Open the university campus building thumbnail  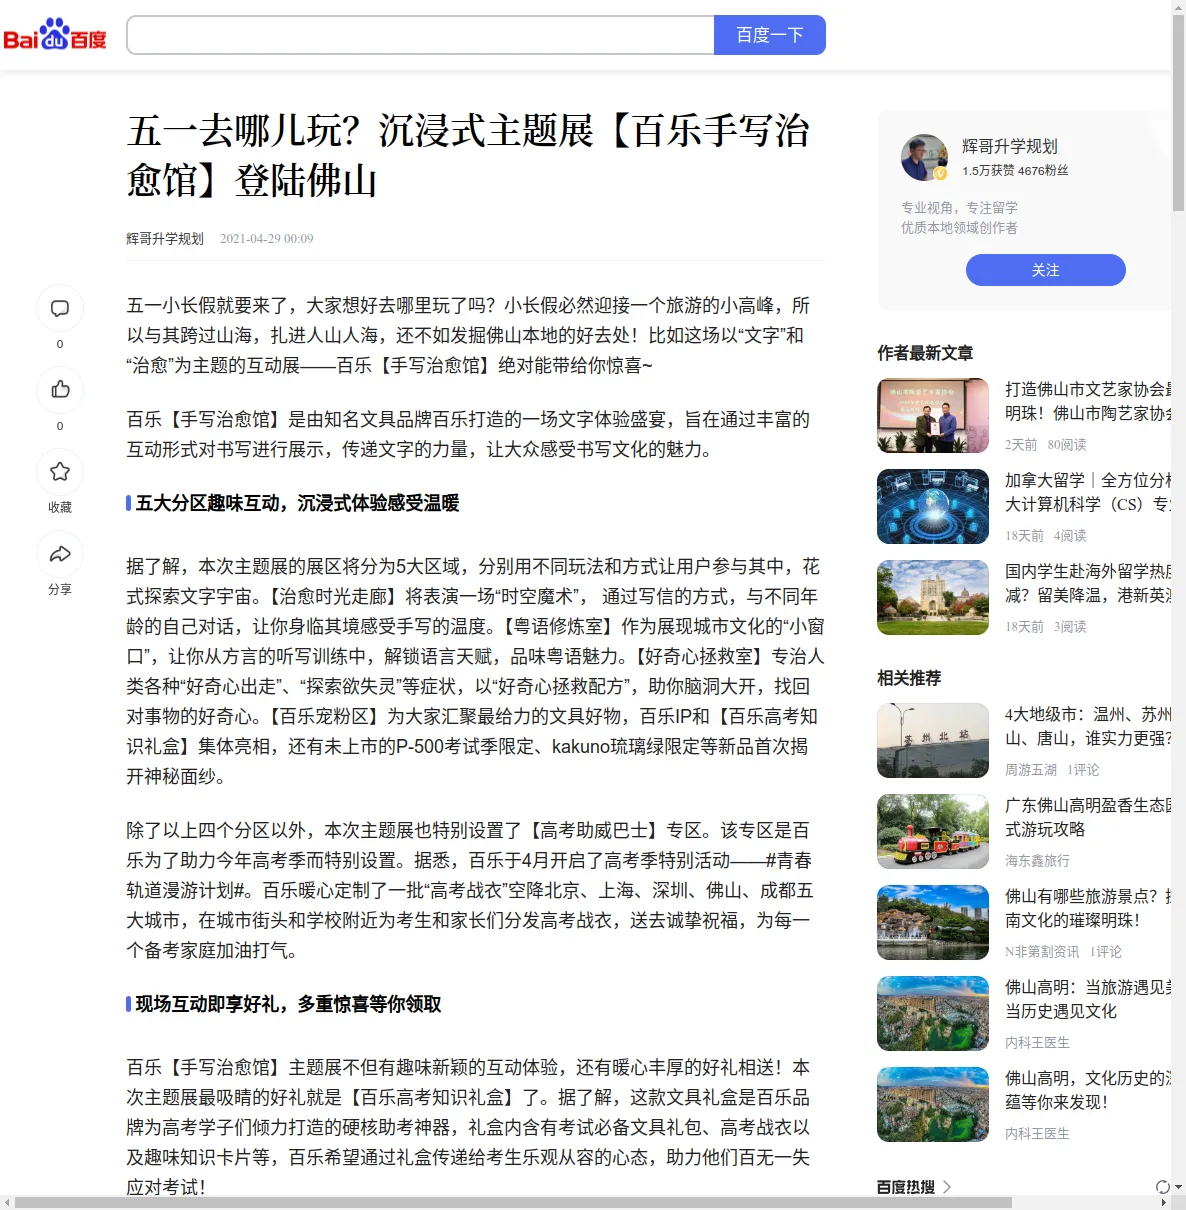pos(933,598)
